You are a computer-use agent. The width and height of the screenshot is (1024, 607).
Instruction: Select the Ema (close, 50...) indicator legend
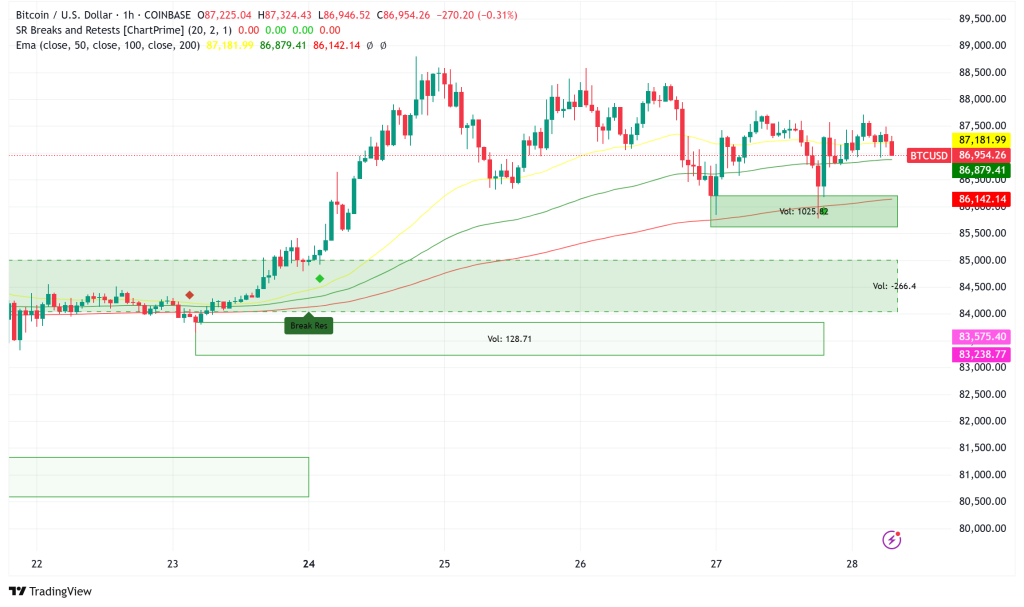(108, 46)
